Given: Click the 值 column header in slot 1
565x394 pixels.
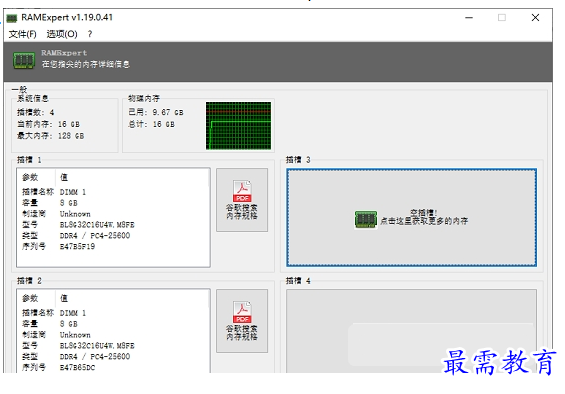Looking at the screenshot, I should [x=64, y=177].
